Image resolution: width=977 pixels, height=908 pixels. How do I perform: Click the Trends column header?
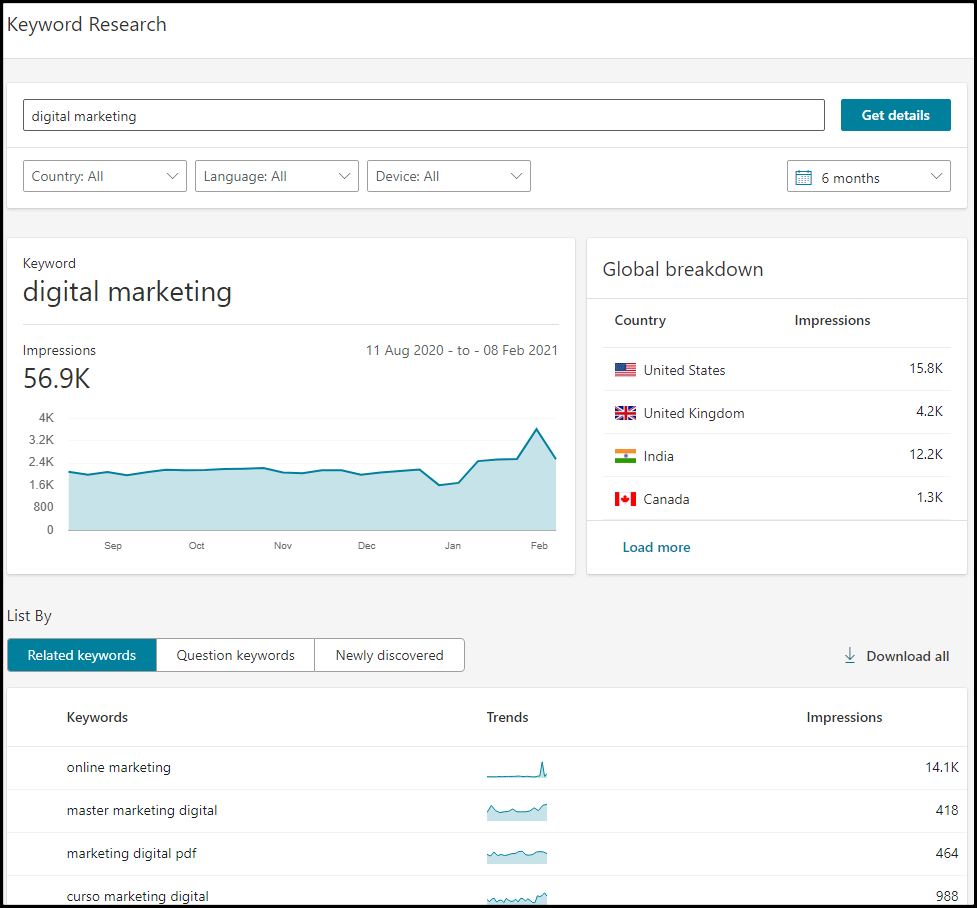507,717
